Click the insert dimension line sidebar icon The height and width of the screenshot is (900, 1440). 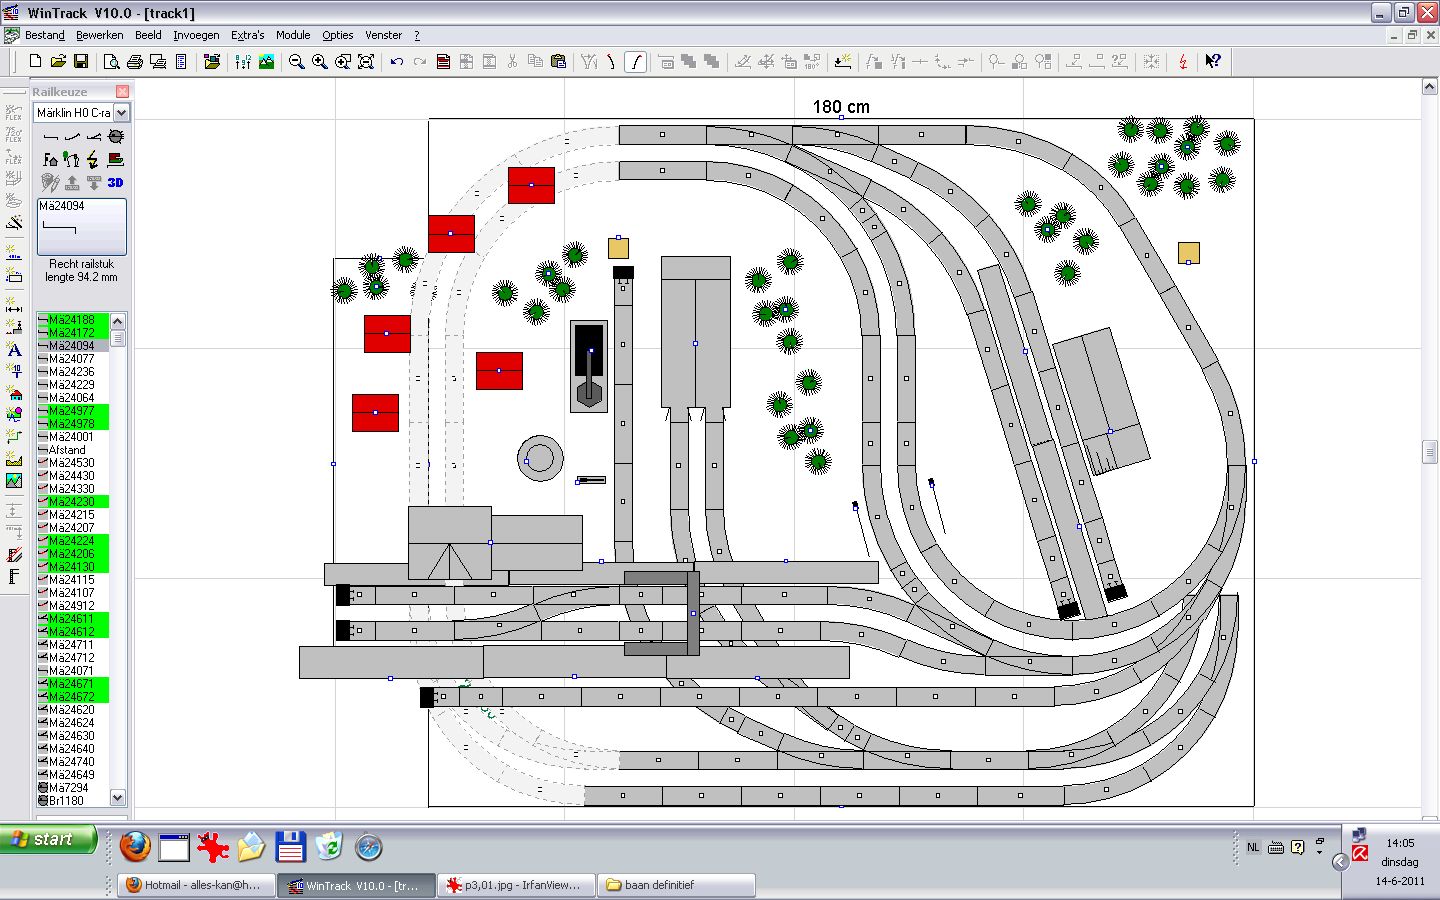coord(14,306)
